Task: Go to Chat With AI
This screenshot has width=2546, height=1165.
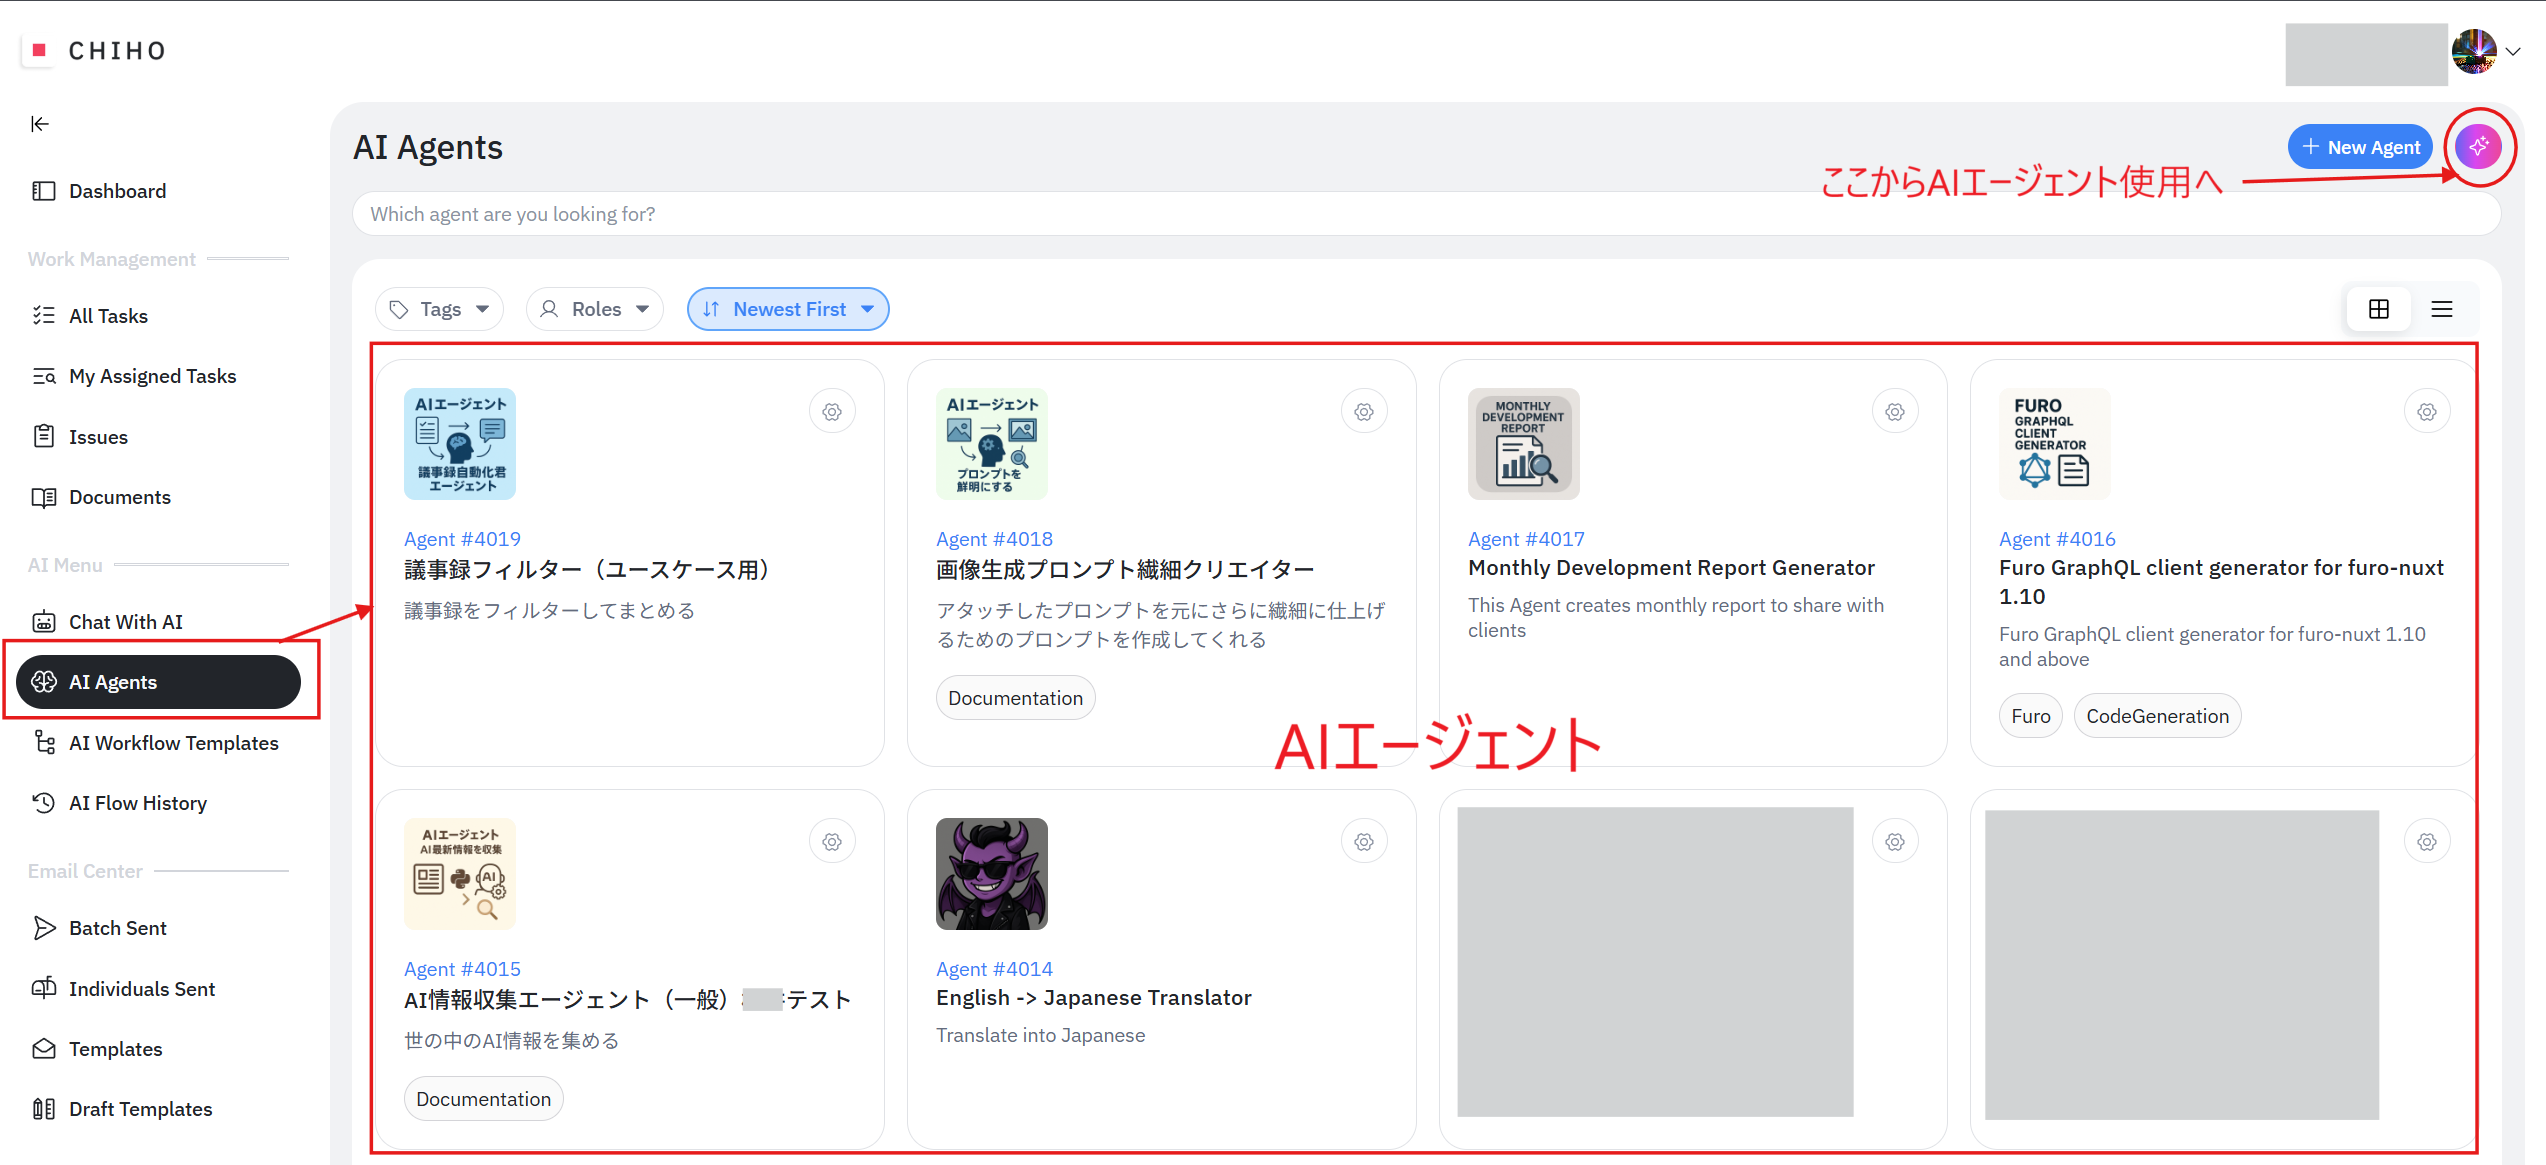Action: click(125, 622)
